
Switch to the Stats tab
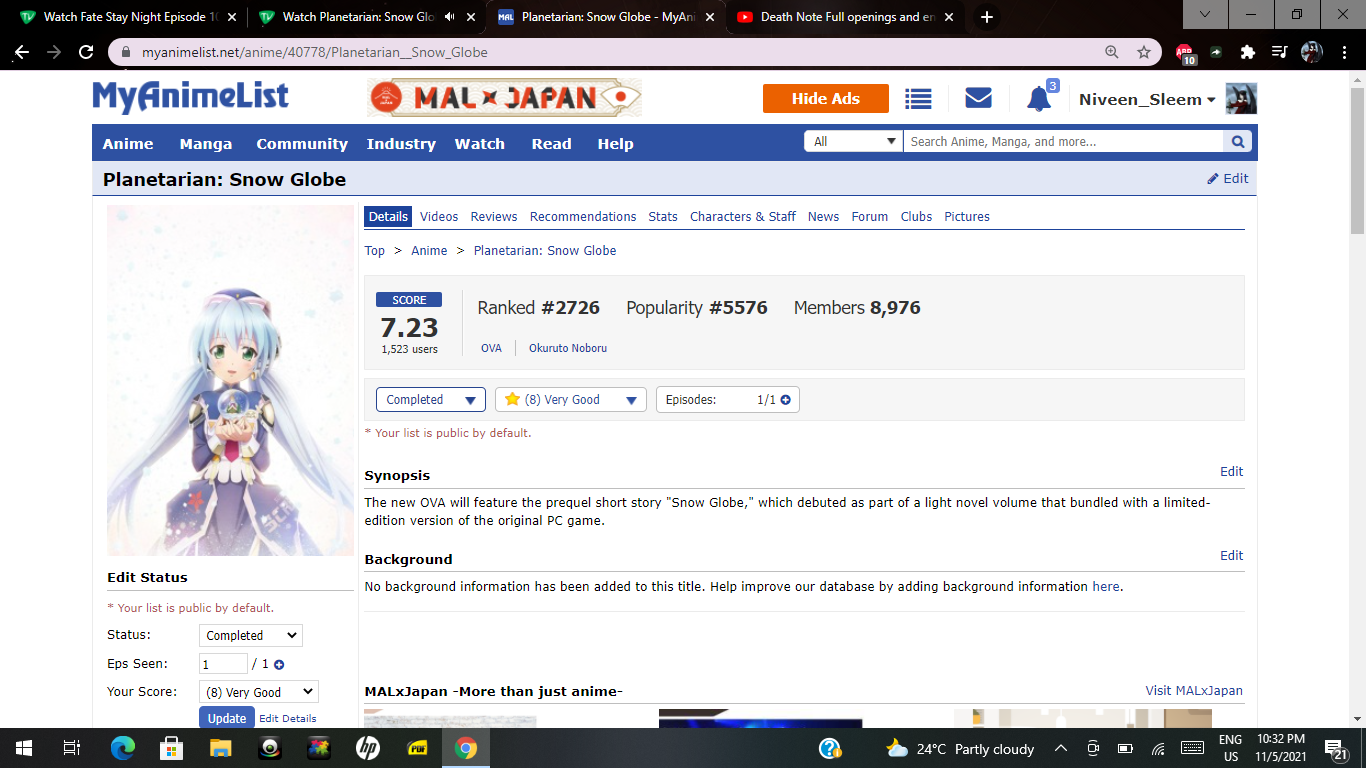coord(663,217)
